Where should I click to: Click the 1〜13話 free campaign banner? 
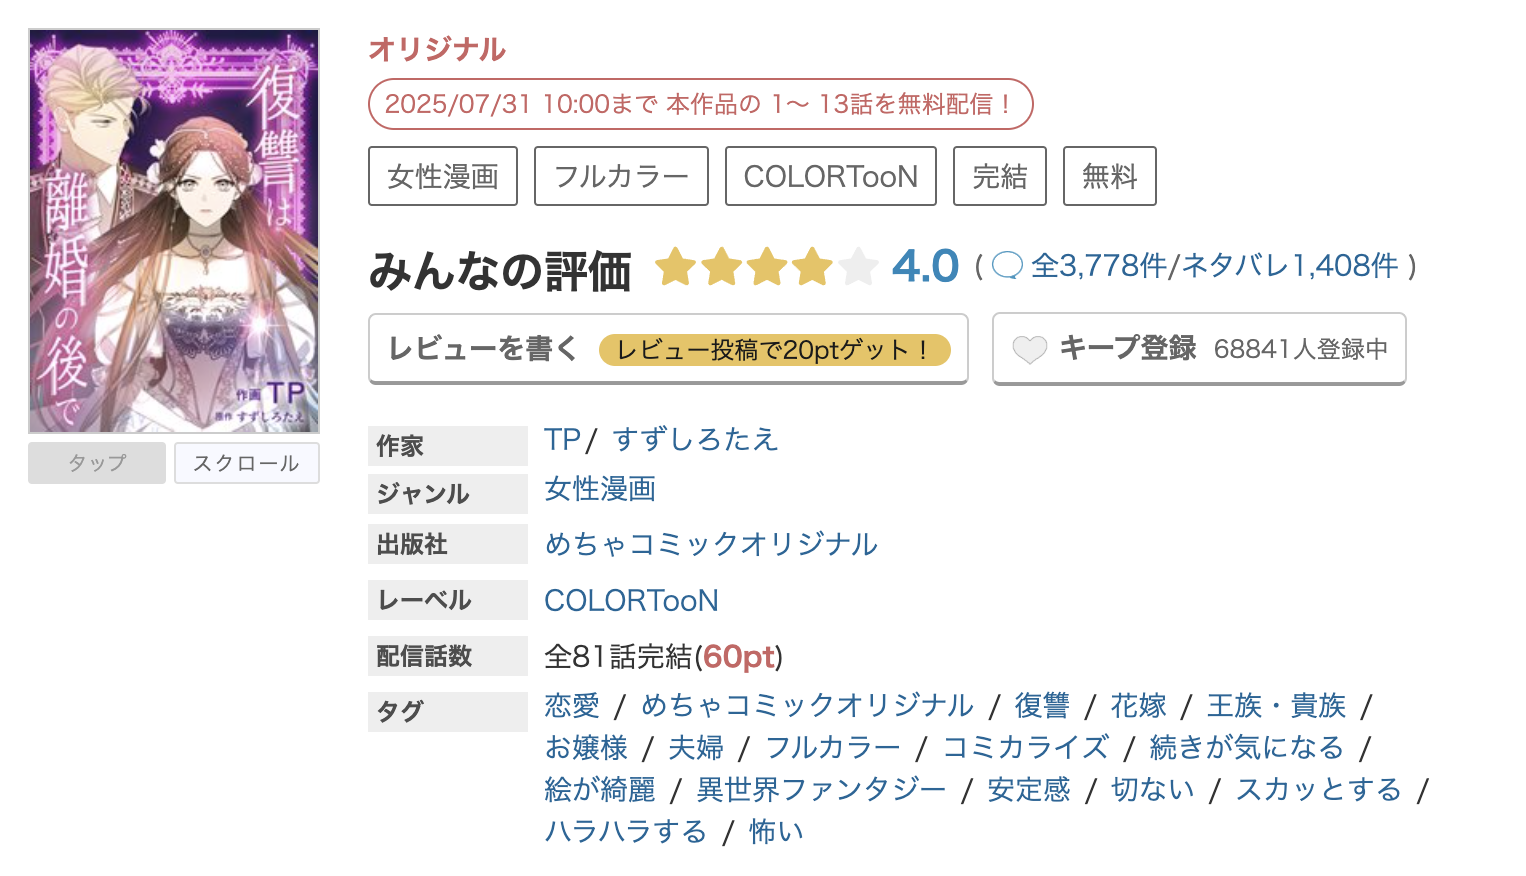[x=700, y=103]
